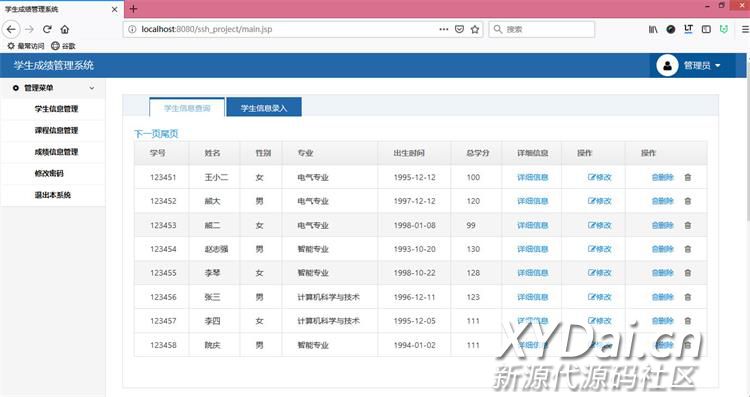Go to browser home icon

pyautogui.click(x=65, y=29)
